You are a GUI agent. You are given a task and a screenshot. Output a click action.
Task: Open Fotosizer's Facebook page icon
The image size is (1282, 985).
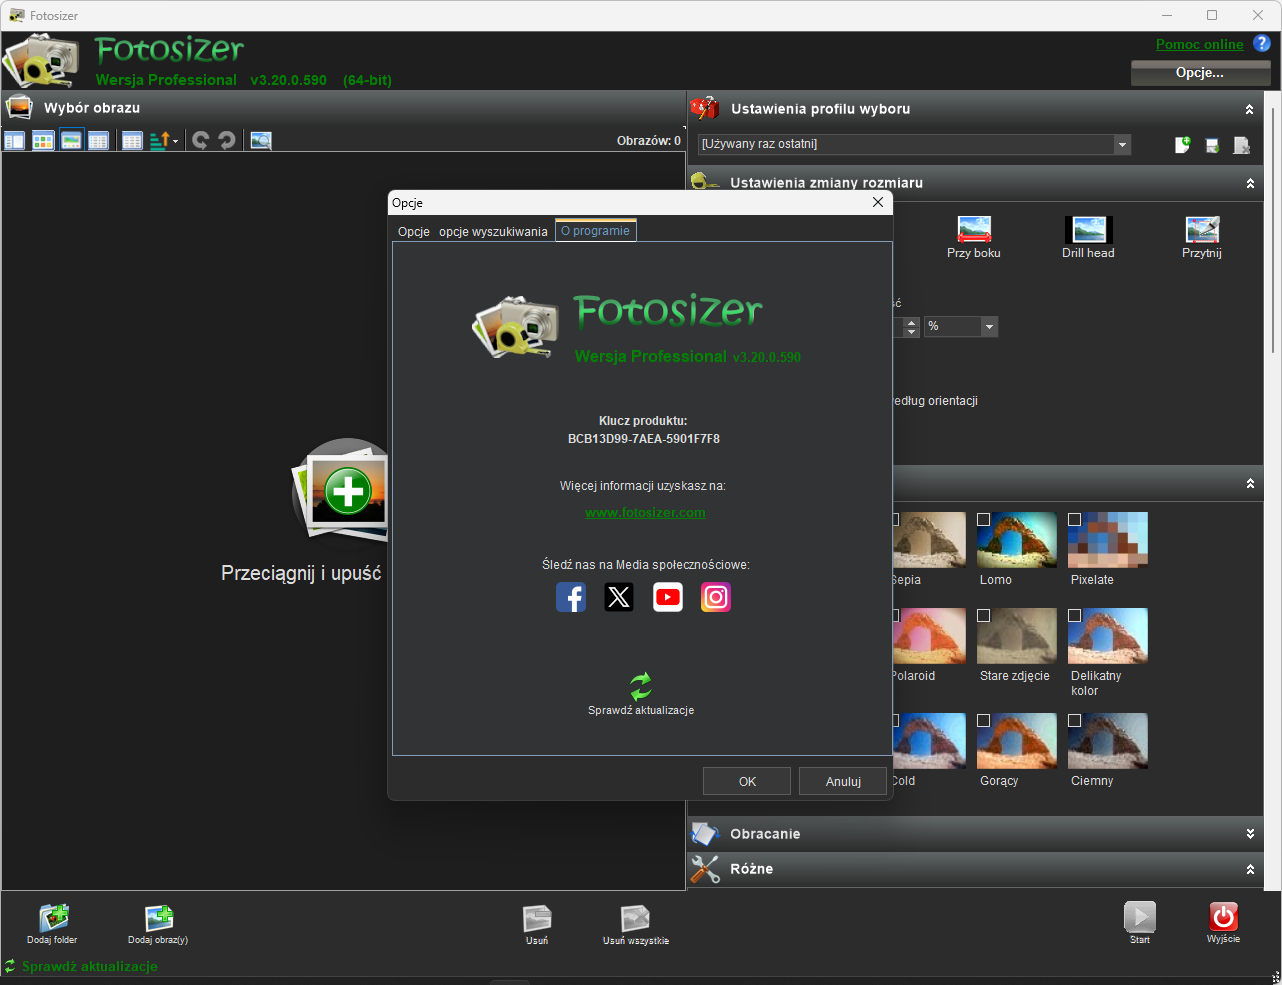[x=571, y=597]
